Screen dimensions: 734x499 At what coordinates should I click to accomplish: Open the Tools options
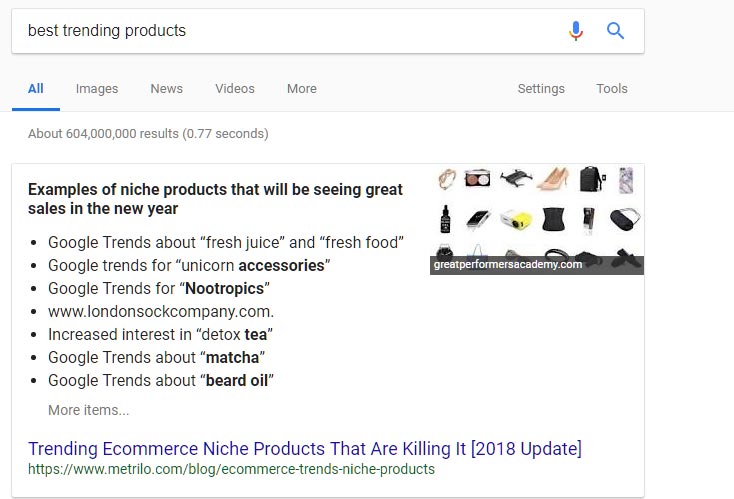coord(612,89)
